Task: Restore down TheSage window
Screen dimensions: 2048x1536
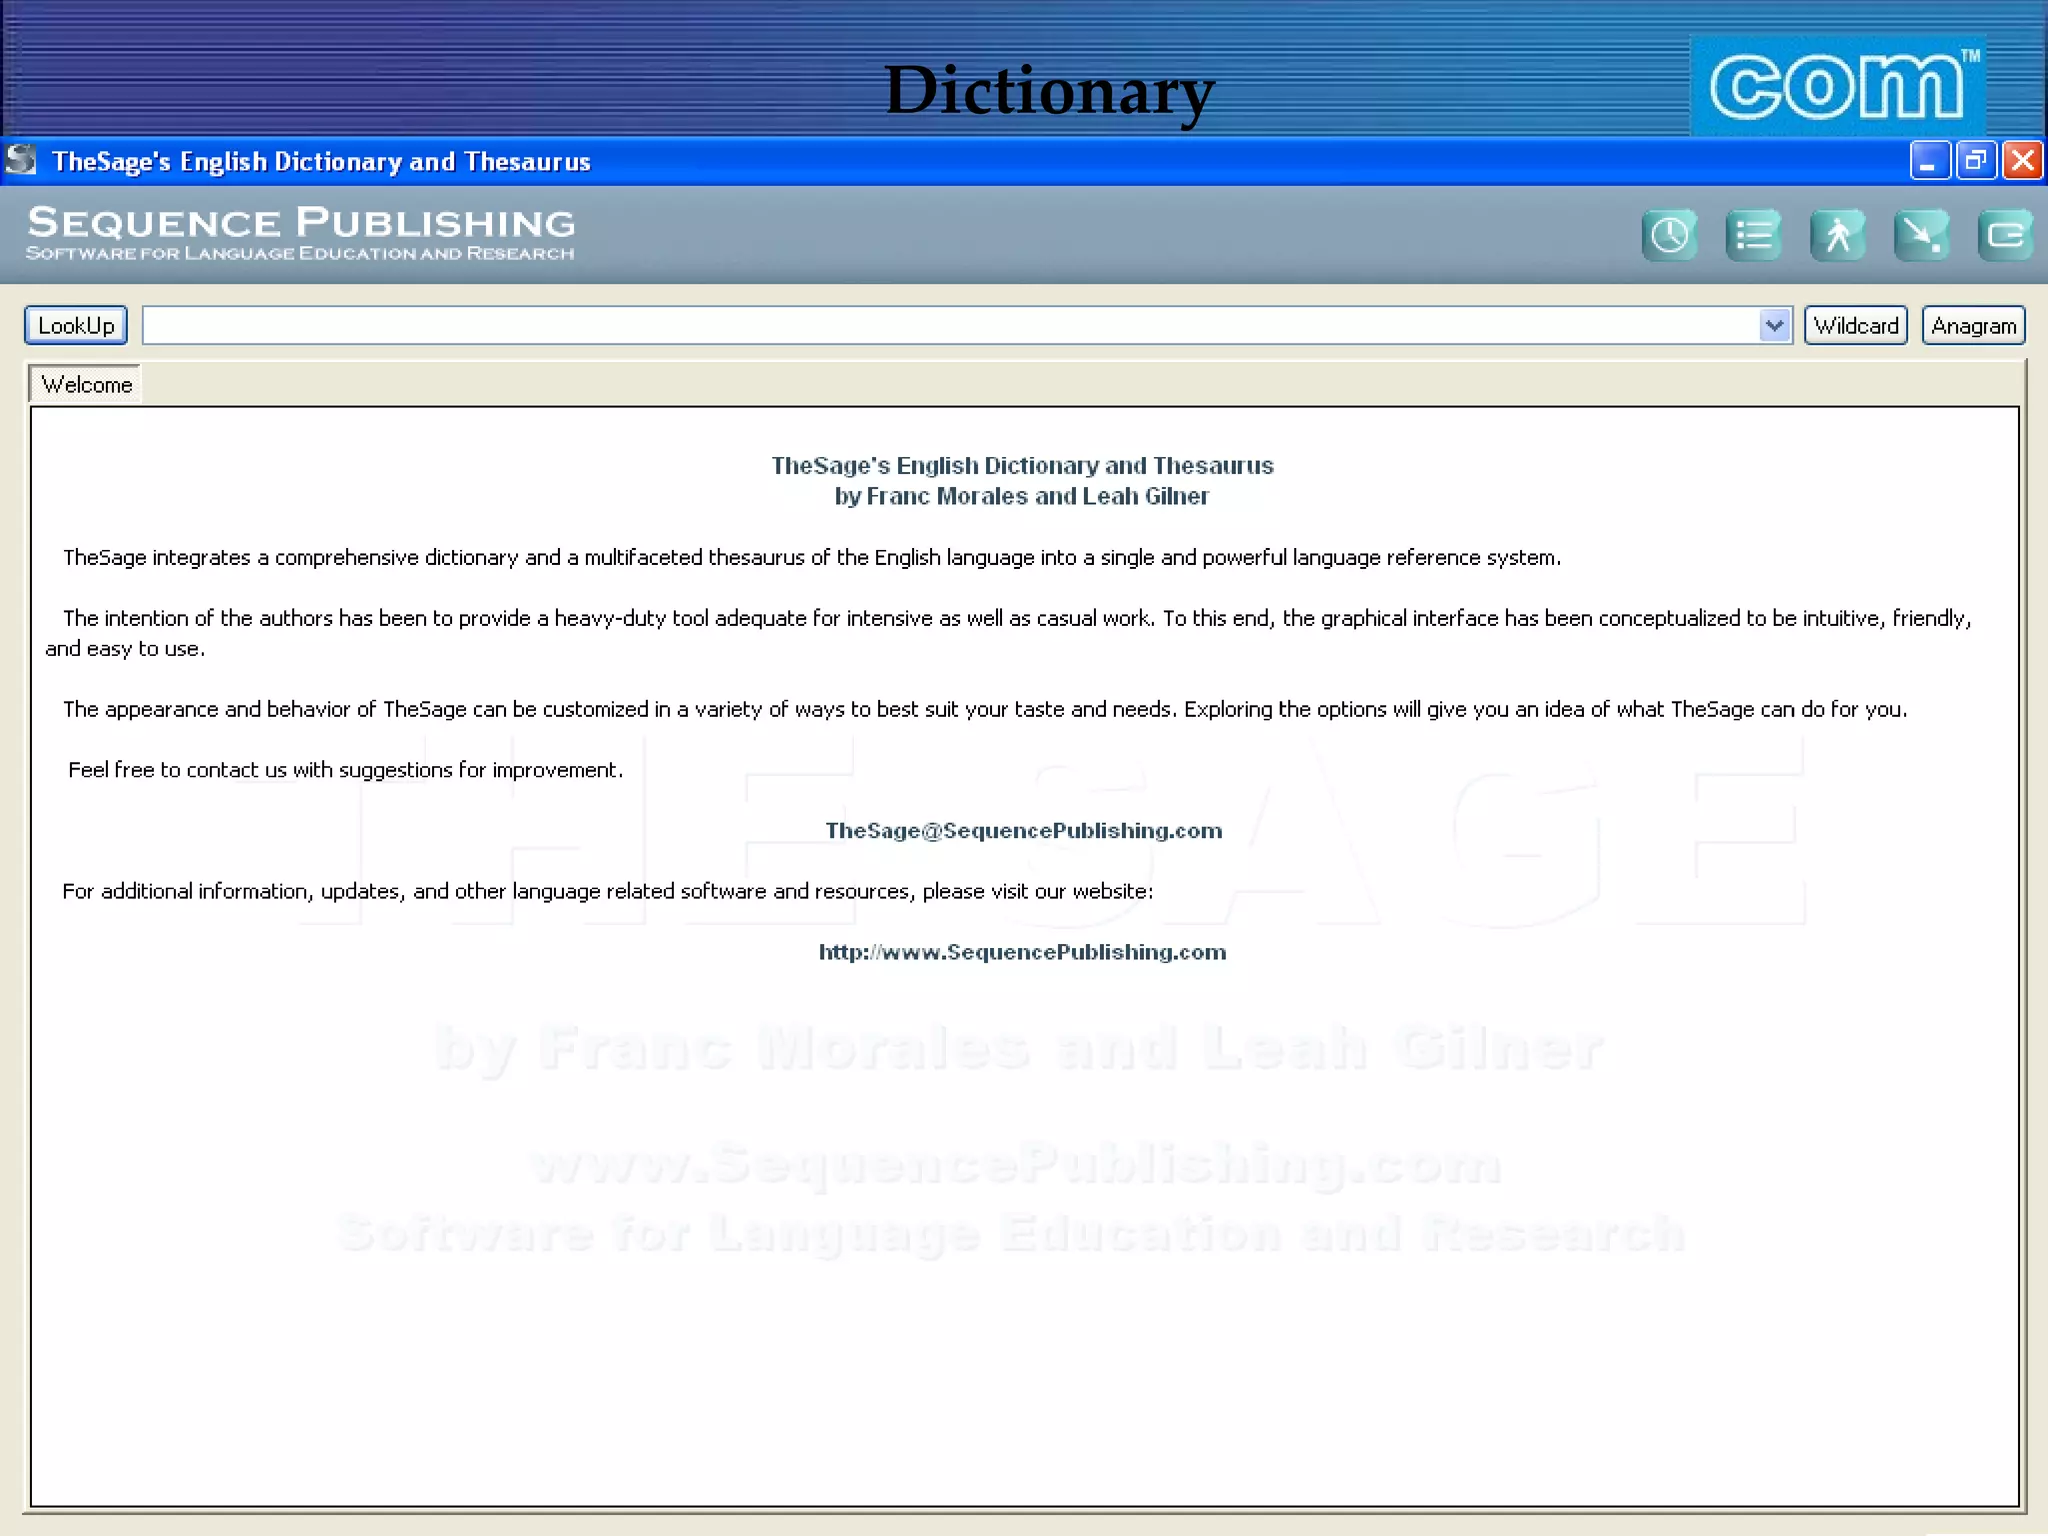Action: tap(1976, 160)
